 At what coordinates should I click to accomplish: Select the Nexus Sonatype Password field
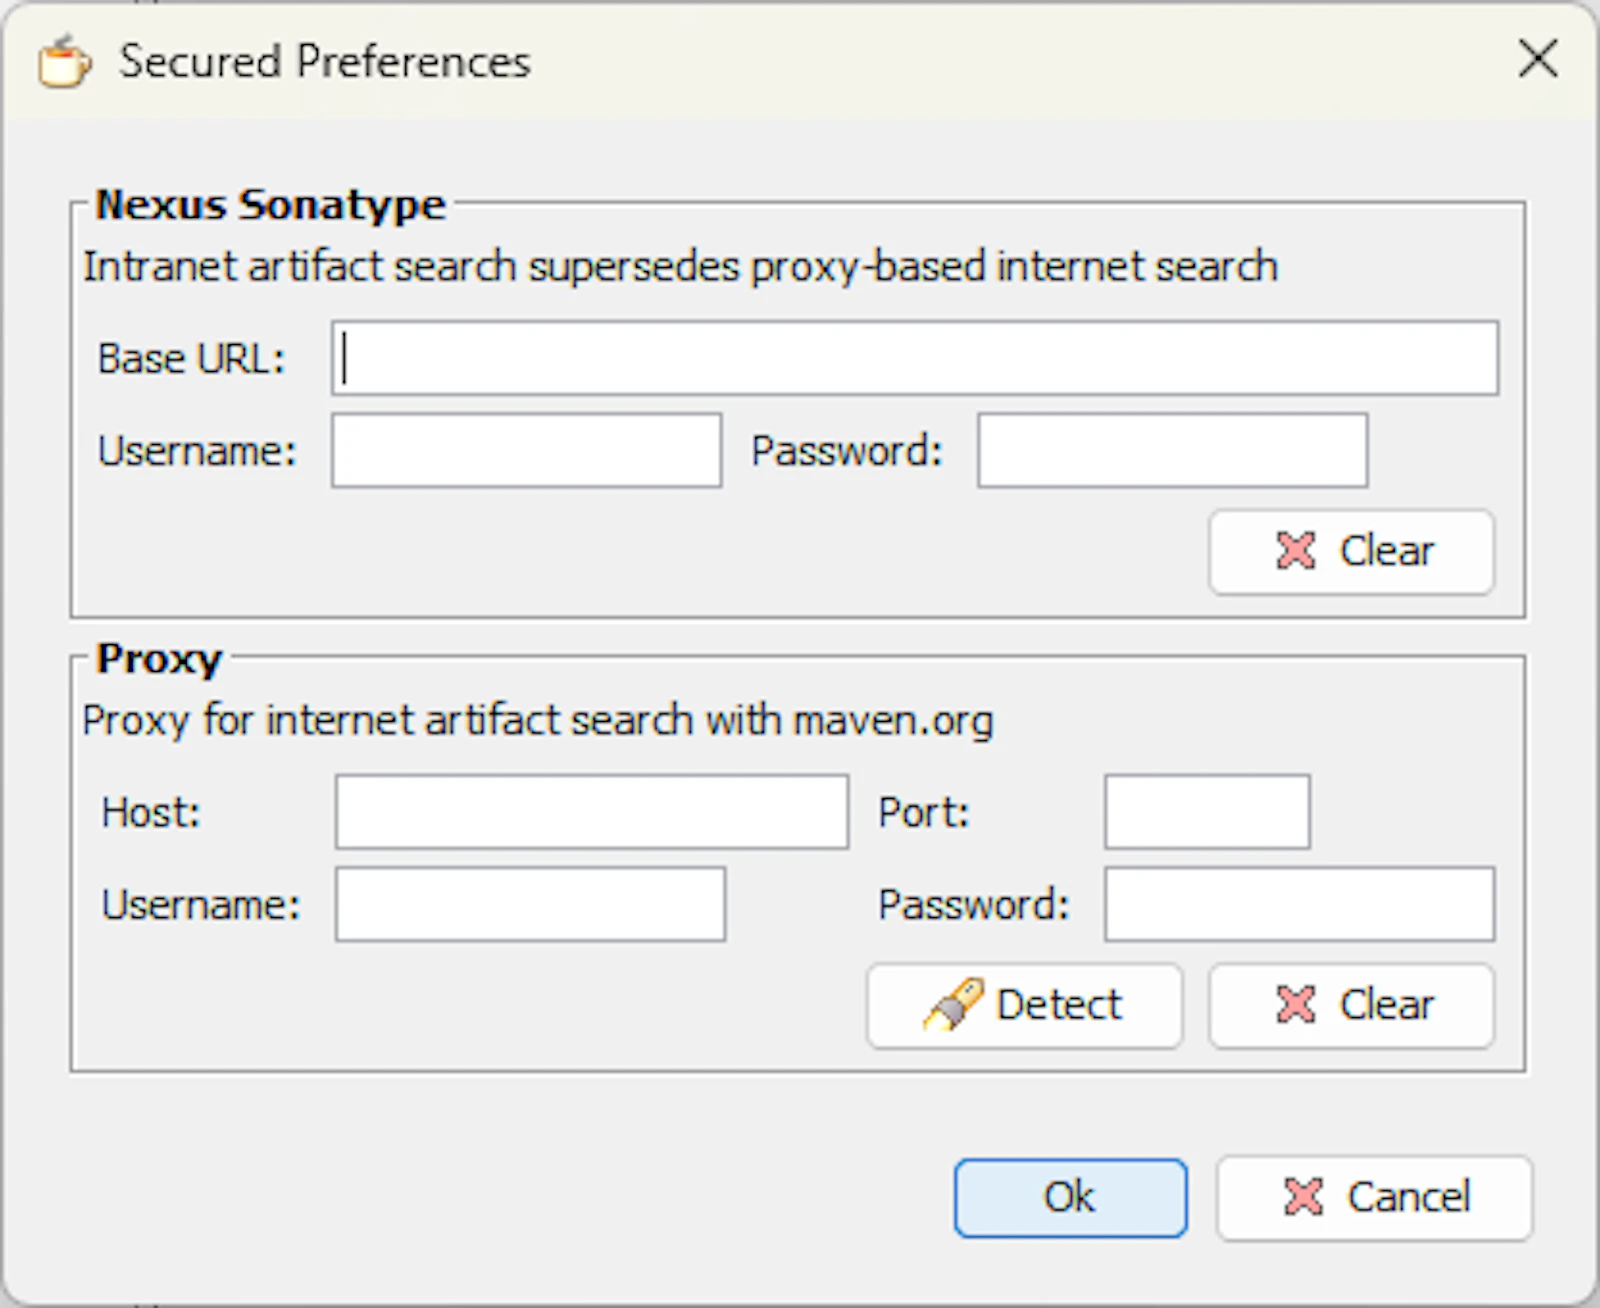(x=1173, y=451)
